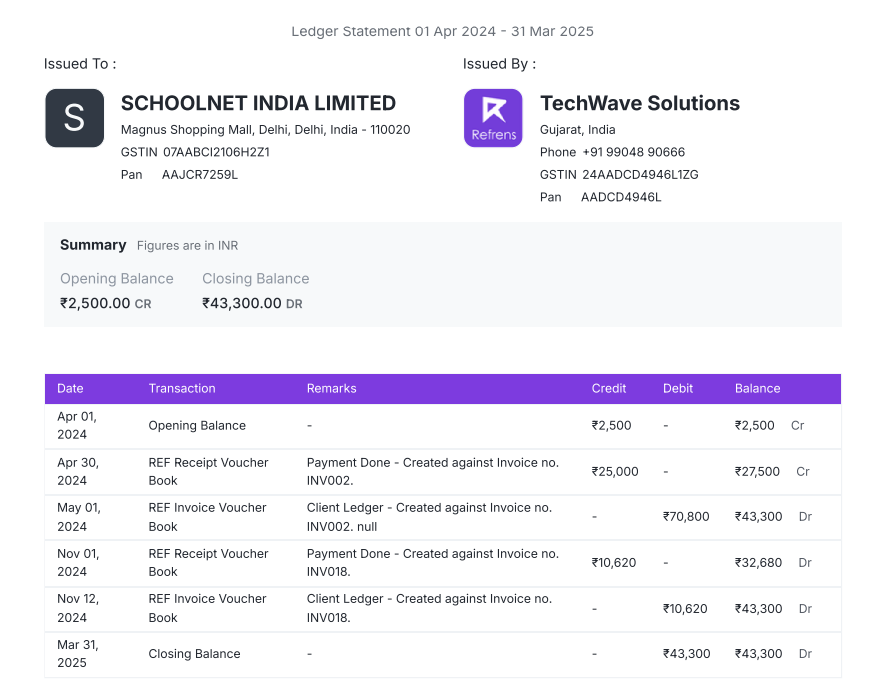Click the SCHOOLNET 'S' avatar logo
Image resolution: width=886 pixels, height=682 pixels.
click(75, 118)
